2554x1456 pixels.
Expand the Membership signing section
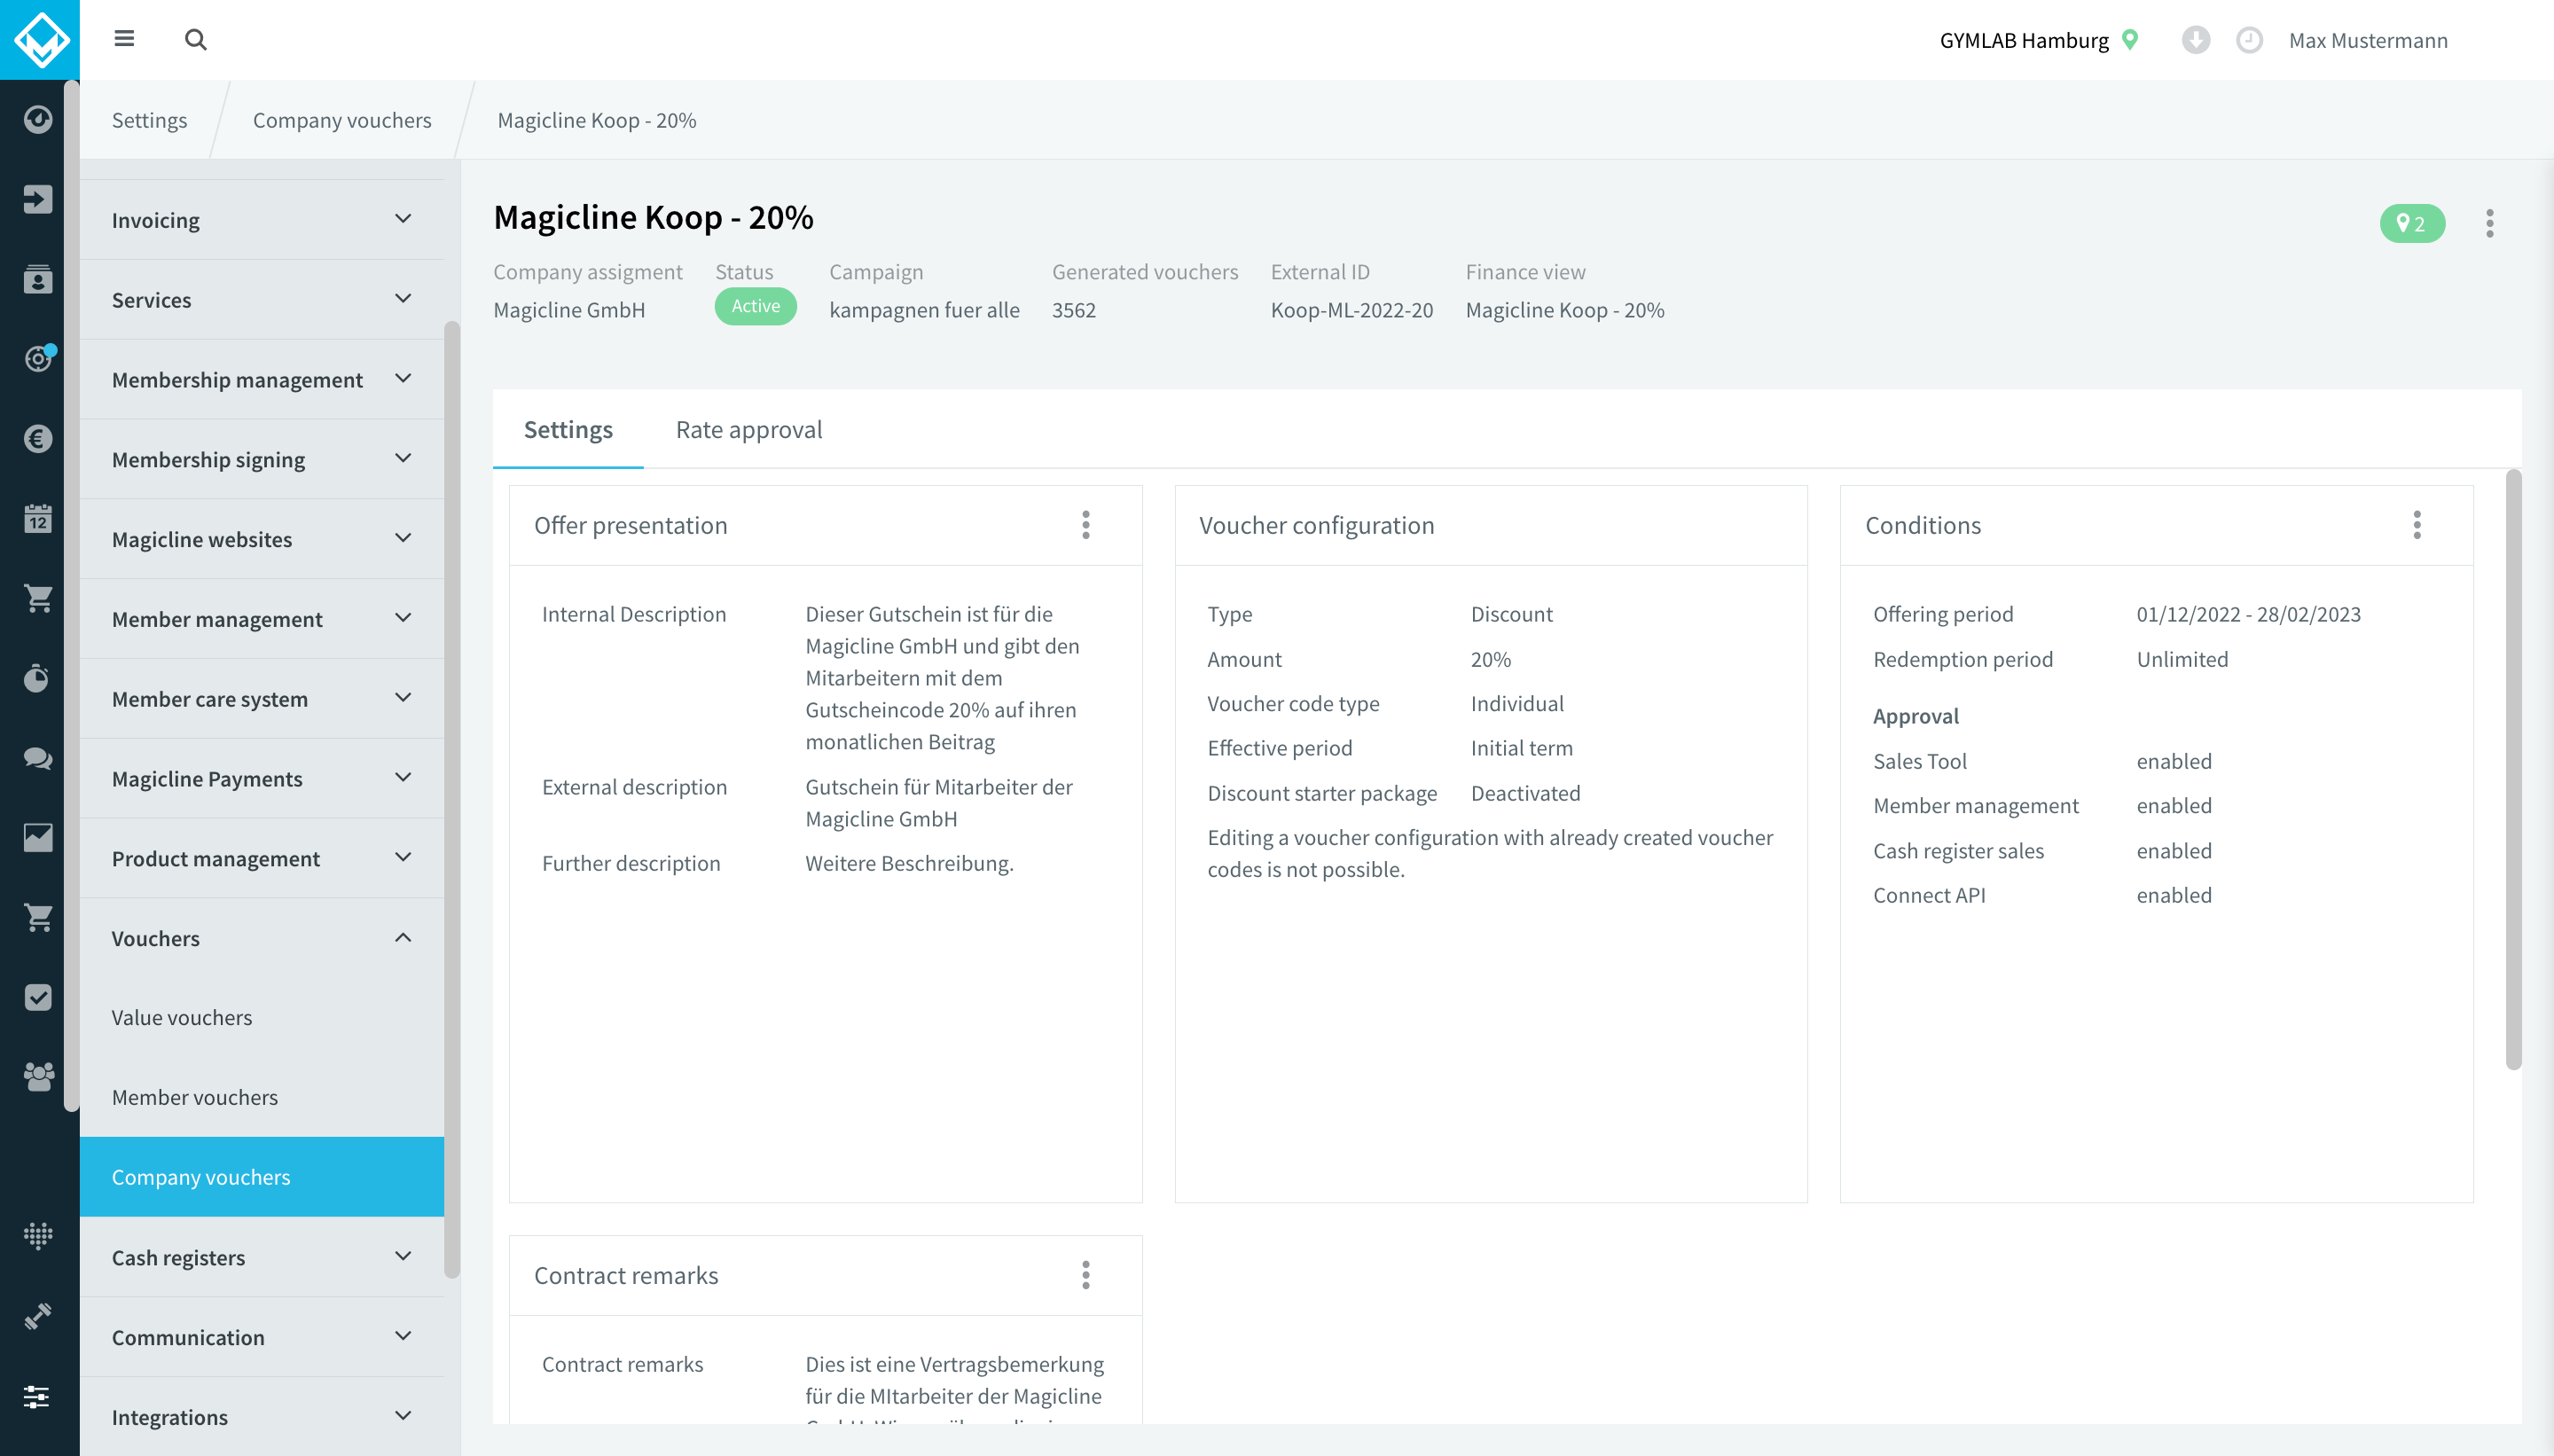[x=262, y=459]
